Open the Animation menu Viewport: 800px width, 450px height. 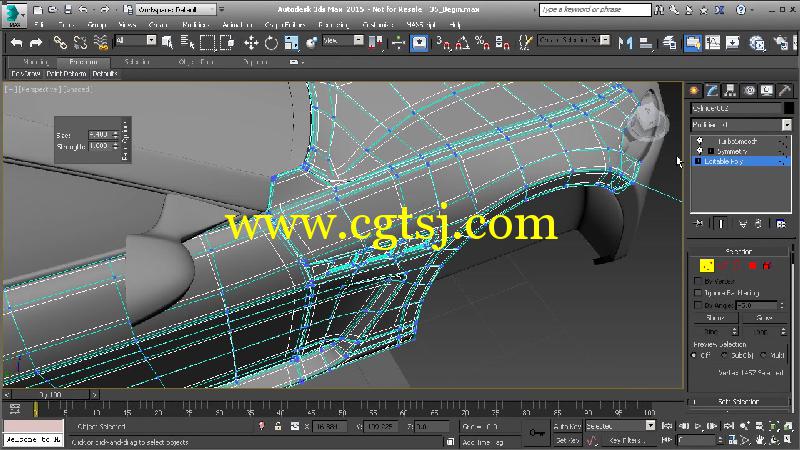(237, 24)
